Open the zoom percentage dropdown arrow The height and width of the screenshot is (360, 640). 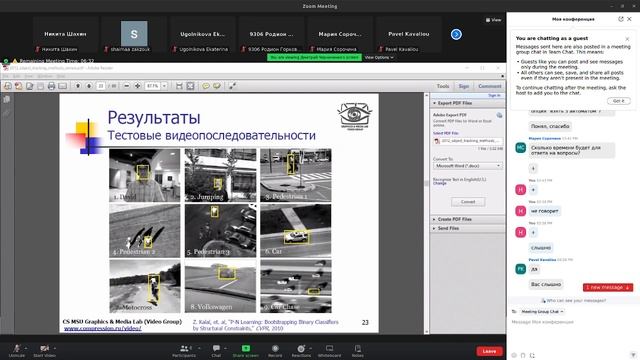click(x=164, y=86)
